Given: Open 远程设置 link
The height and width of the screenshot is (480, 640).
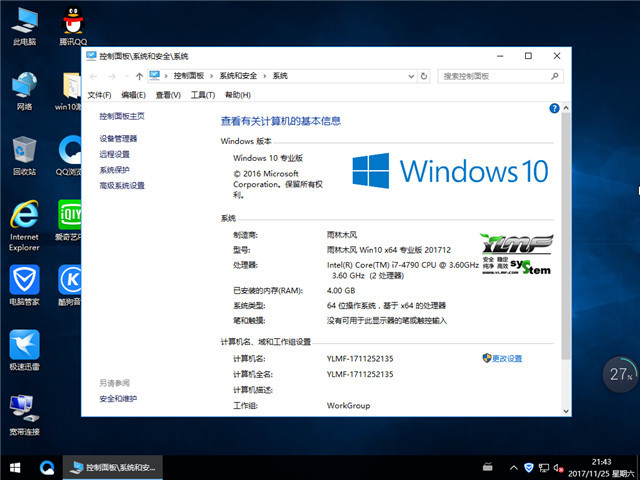Looking at the screenshot, I should click(x=115, y=154).
